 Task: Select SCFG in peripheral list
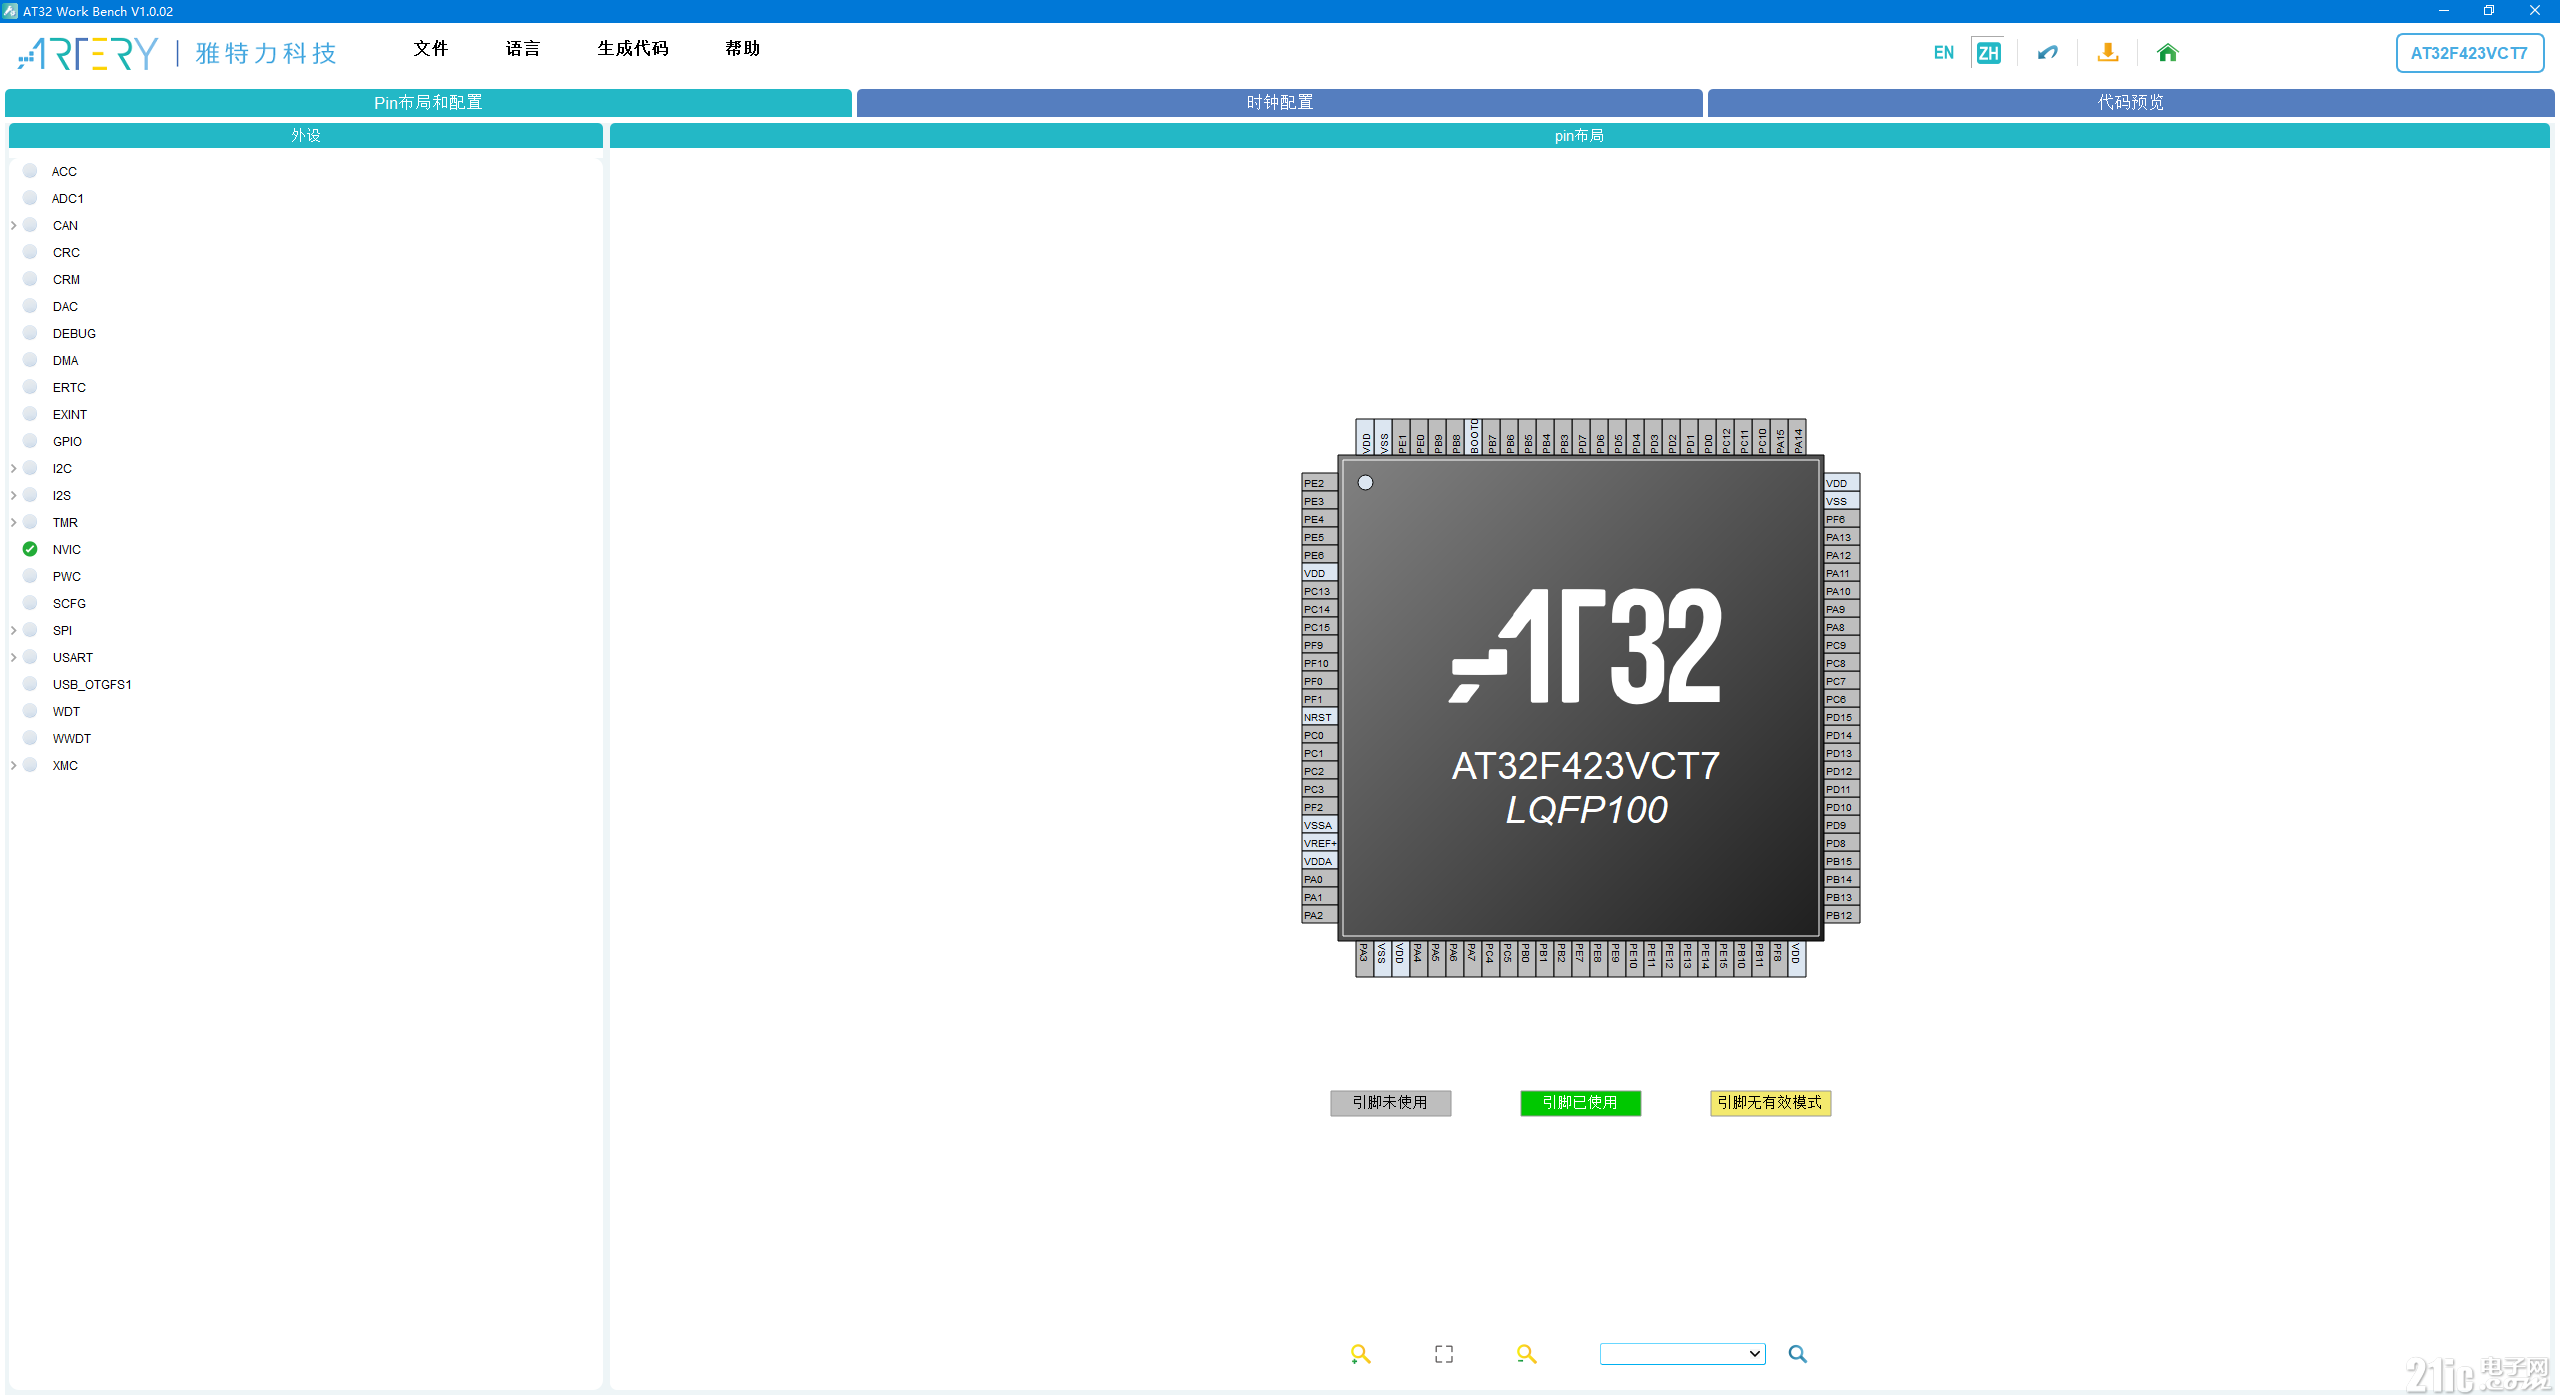point(69,603)
